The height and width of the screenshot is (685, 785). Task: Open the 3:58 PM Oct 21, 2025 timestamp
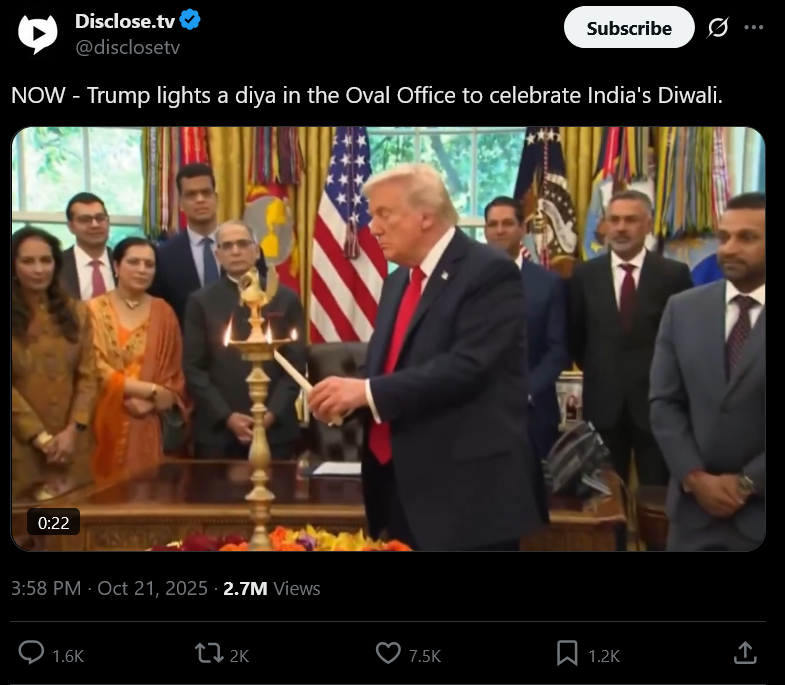pyautogui.click(x=109, y=588)
